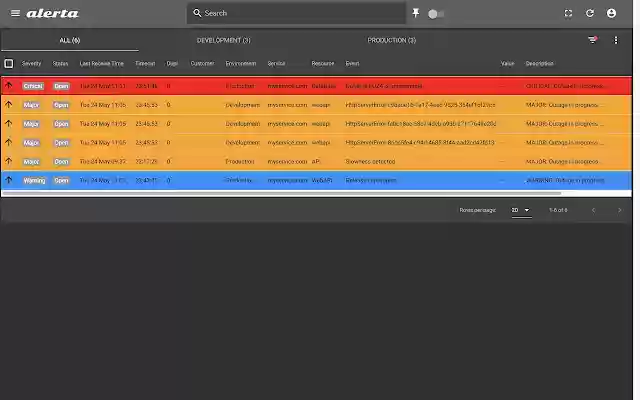The image size is (640, 400).
Task: Sort by Last Receive Time column
Action: (x=102, y=64)
